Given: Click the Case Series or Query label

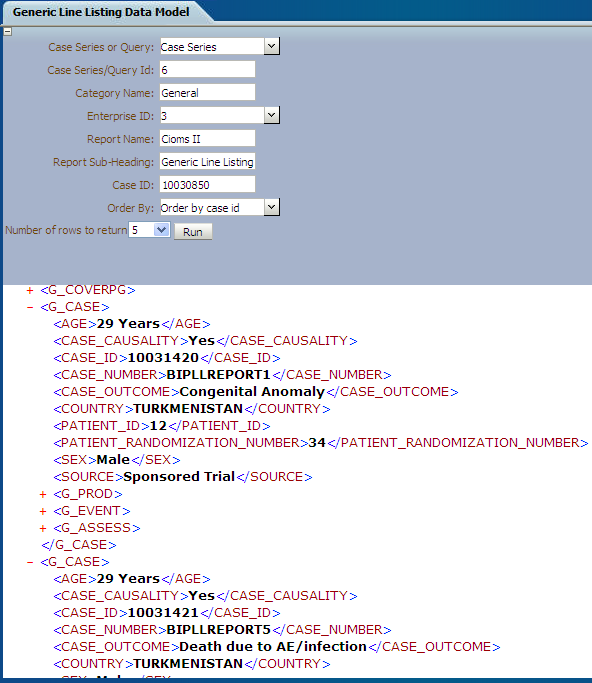Looking at the screenshot, I should (101, 47).
